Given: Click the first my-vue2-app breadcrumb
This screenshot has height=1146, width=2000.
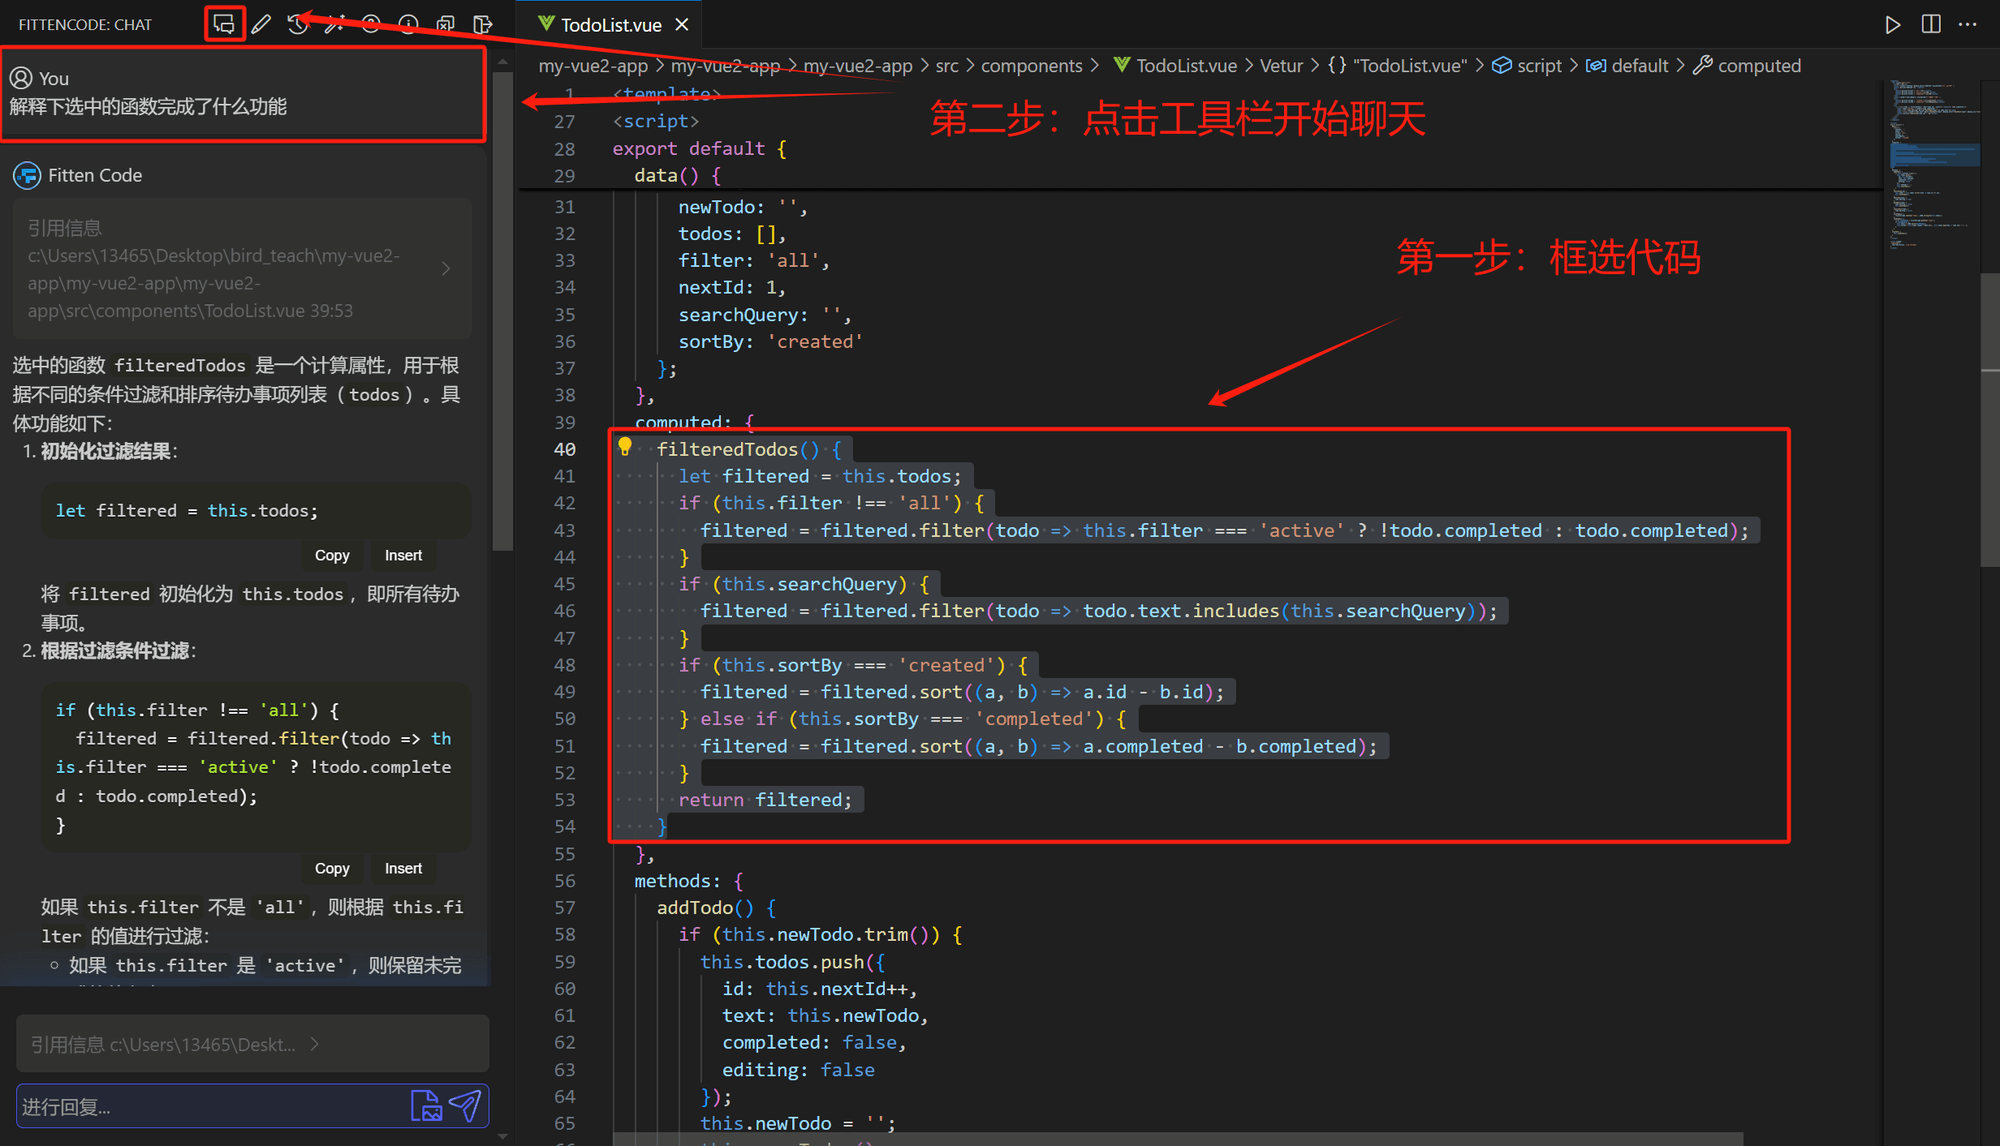Looking at the screenshot, I should pos(593,65).
